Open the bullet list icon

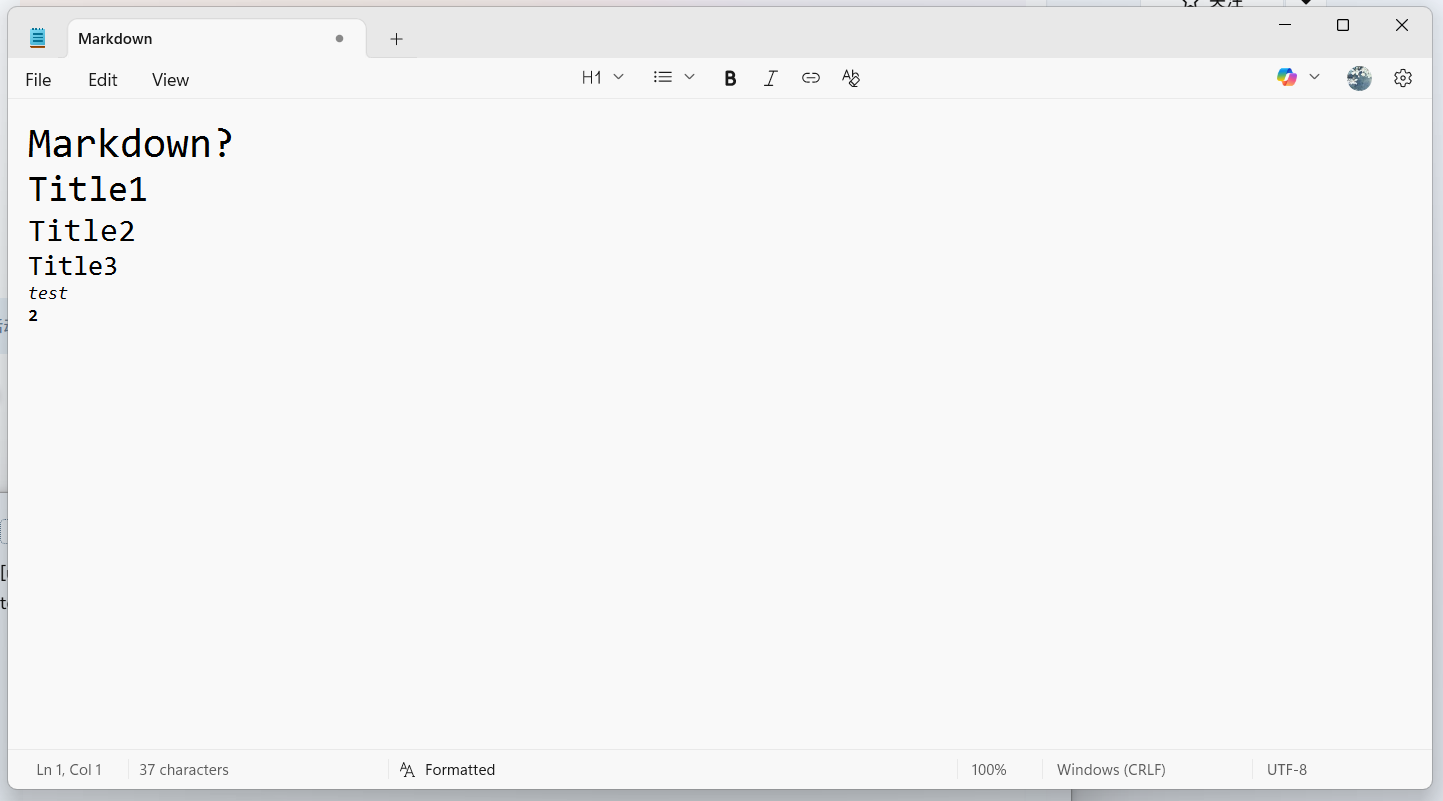pos(662,78)
